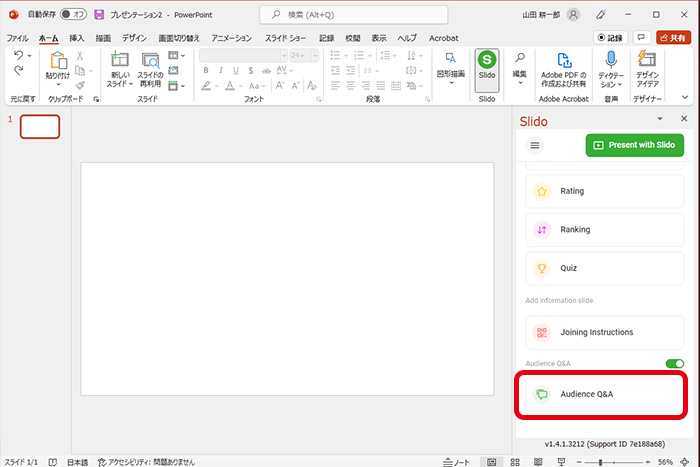Select slide 1 thumbnail

point(40,127)
